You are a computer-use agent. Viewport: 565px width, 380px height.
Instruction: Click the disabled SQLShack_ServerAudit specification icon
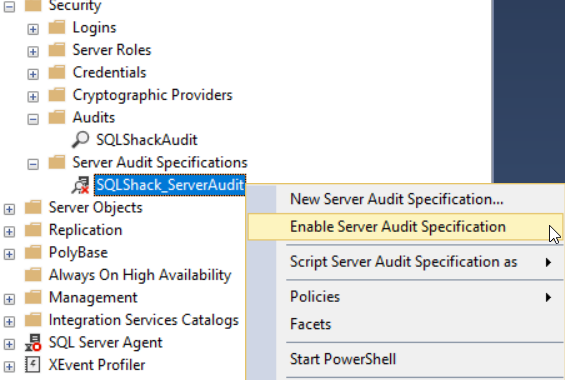tap(80, 185)
